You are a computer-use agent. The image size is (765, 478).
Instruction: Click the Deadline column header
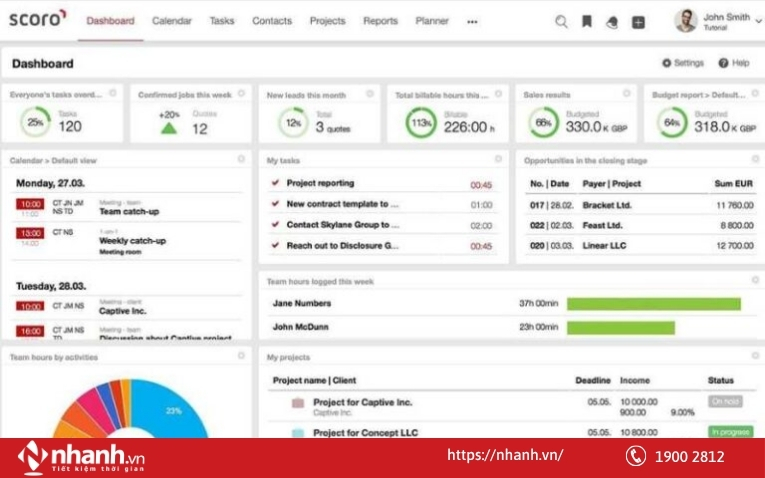pos(593,380)
